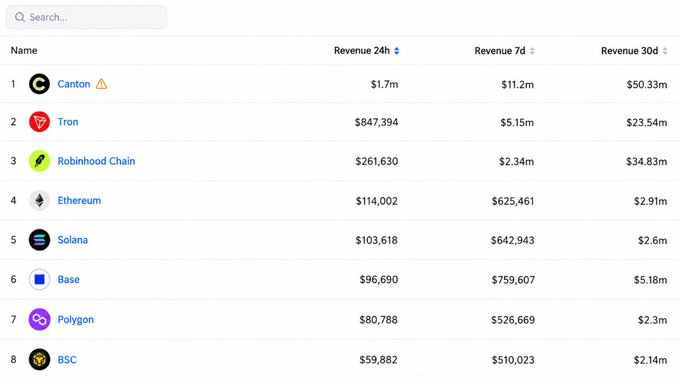Open the Base chain link
Viewport: 679px width, 382px height.
pos(68,279)
